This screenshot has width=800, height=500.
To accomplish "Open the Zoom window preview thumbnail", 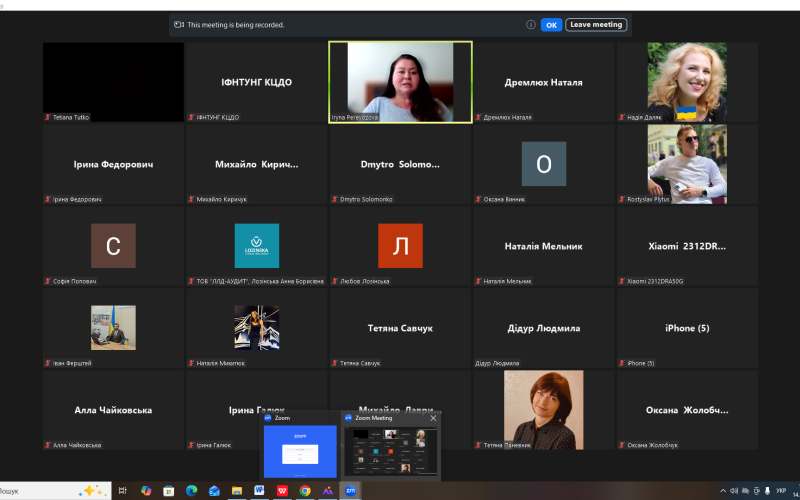I will click(x=300, y=452).
